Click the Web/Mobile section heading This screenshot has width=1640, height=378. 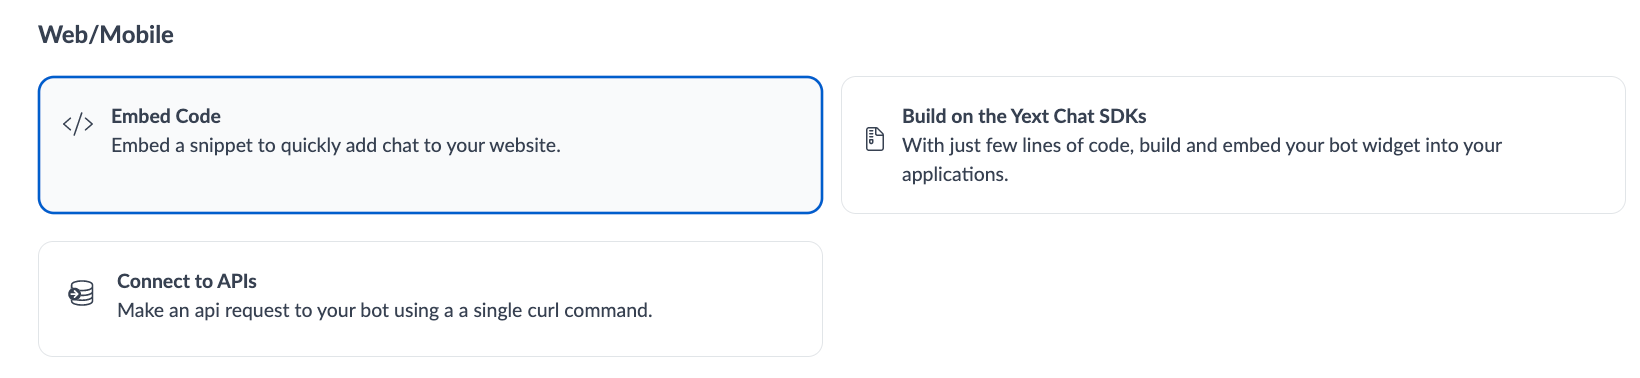106,35
